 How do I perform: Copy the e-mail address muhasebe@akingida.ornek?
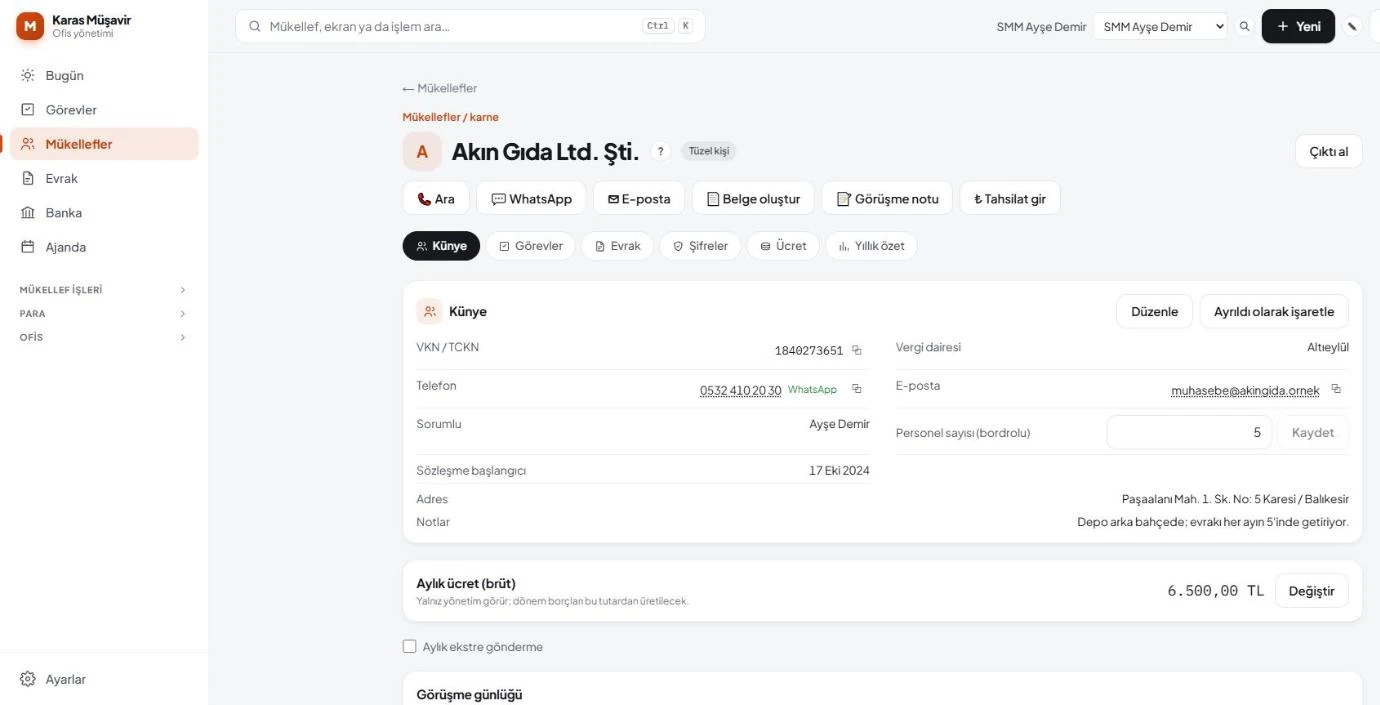coord(1336,389)
